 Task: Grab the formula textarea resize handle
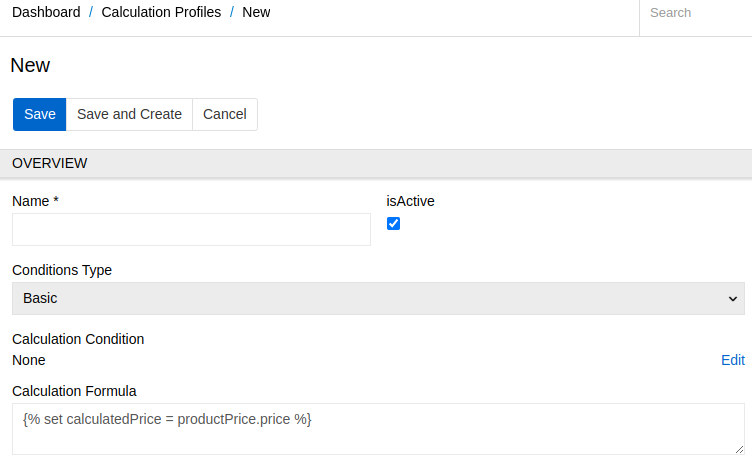pos(739,449)
